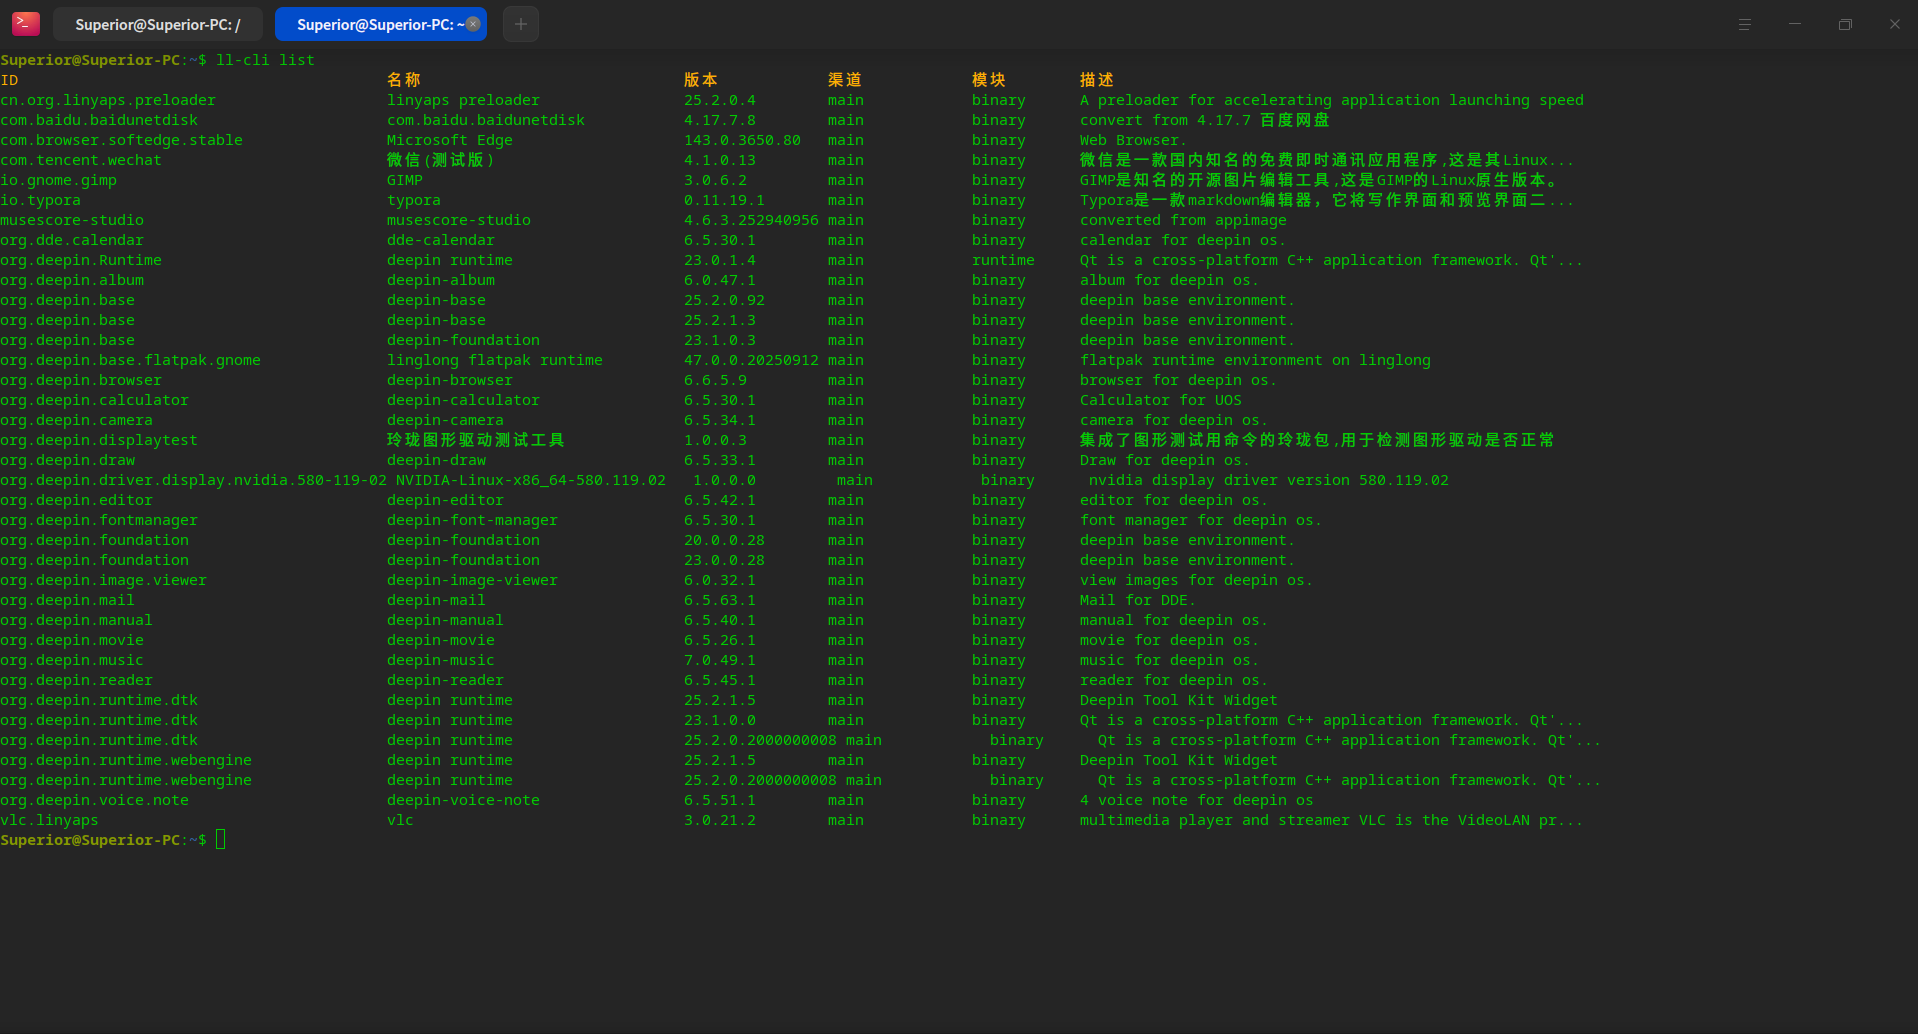1918x1034 pixels.
Task: Restore the terminal window size
Action: pos(1845,24)
